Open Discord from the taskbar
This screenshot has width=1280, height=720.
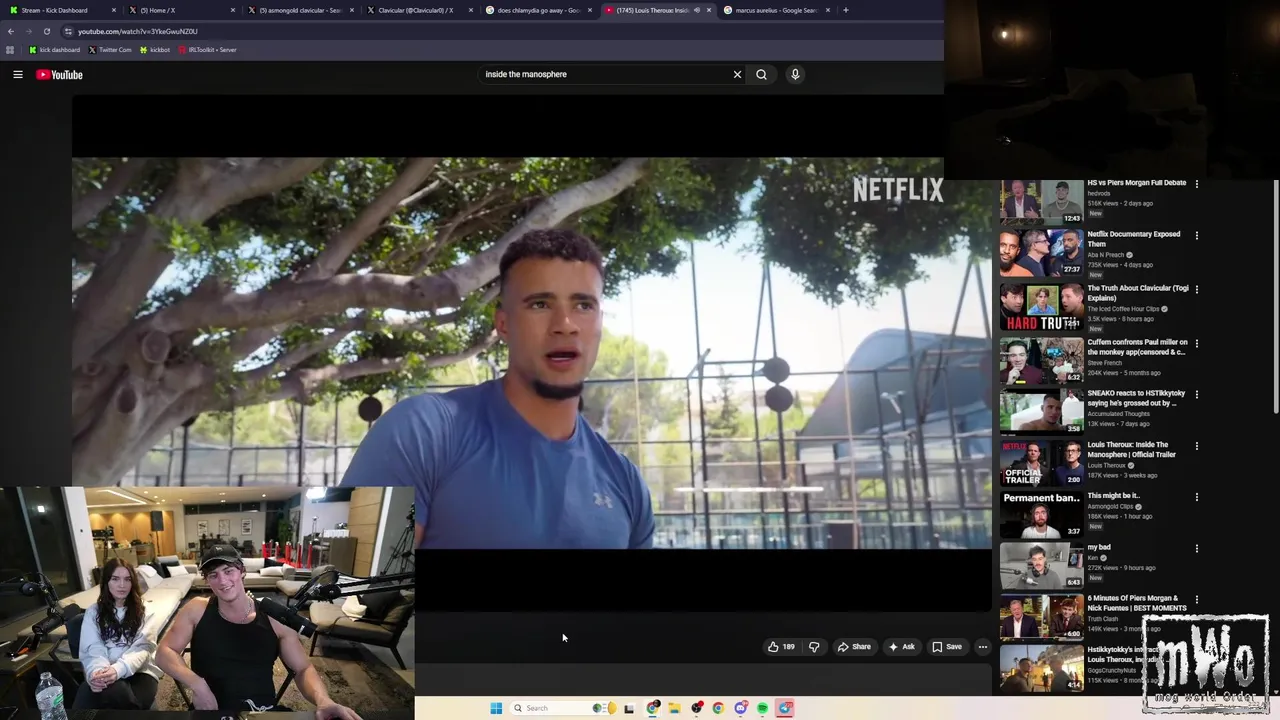click(x=741, y=708)
